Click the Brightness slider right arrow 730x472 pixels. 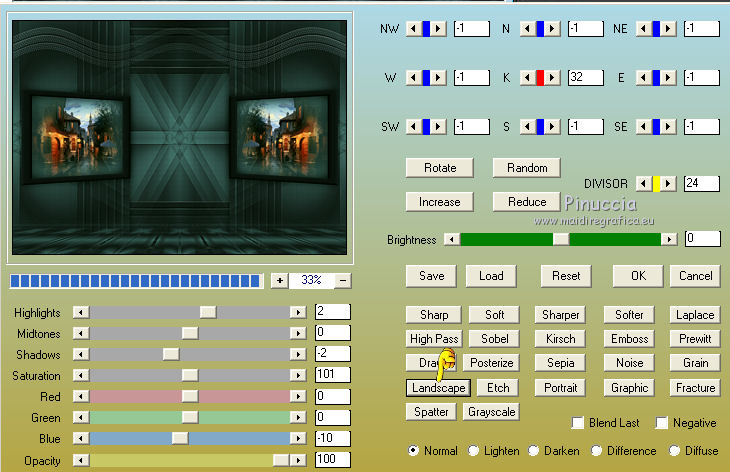click(669, 239)
